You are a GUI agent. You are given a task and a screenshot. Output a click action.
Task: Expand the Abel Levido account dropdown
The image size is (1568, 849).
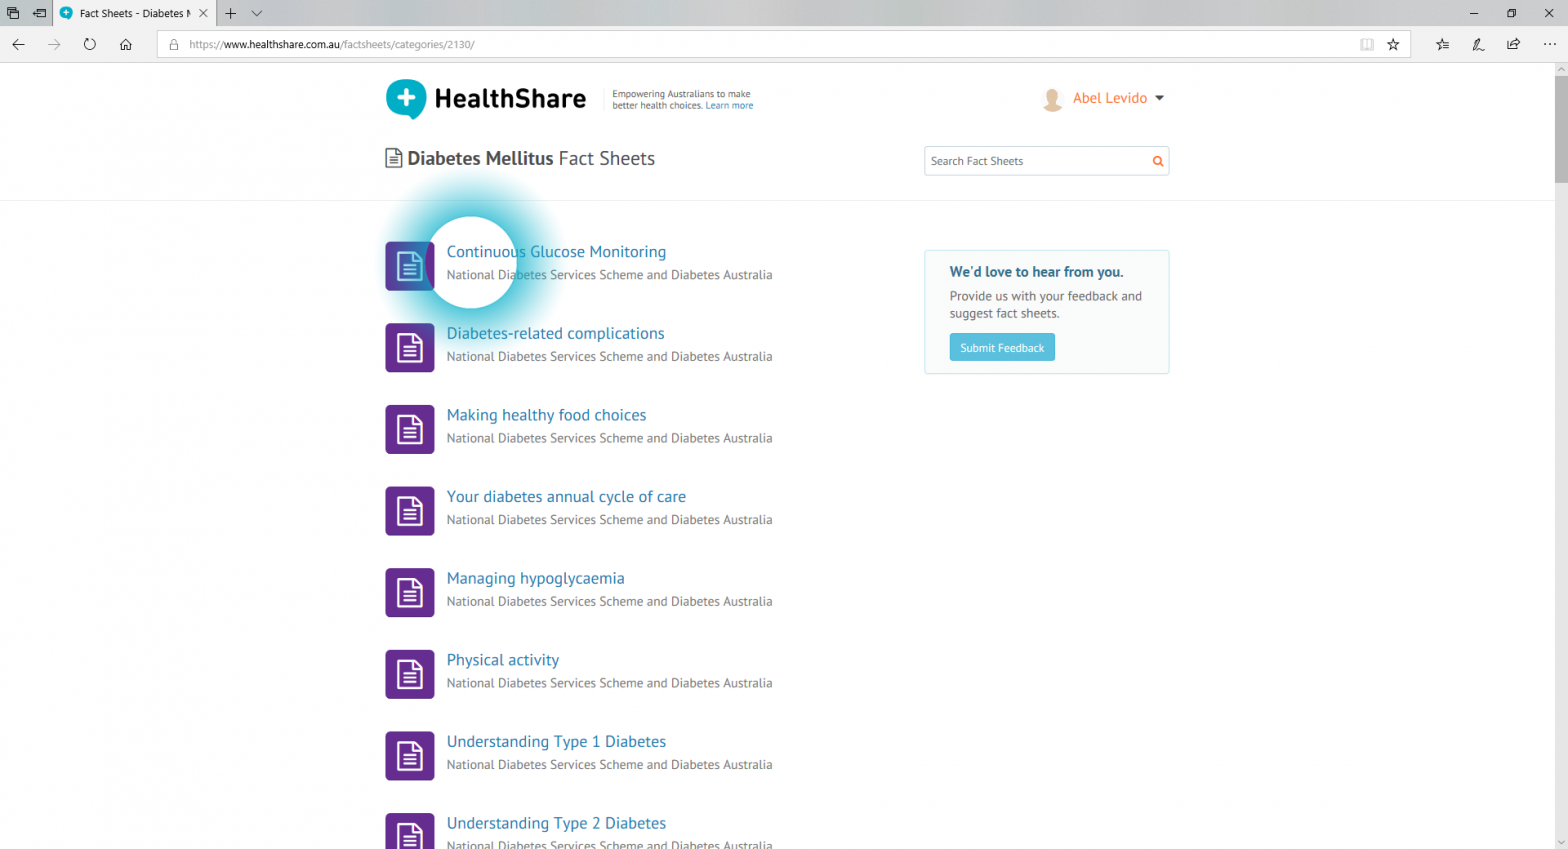(1159, 98)
